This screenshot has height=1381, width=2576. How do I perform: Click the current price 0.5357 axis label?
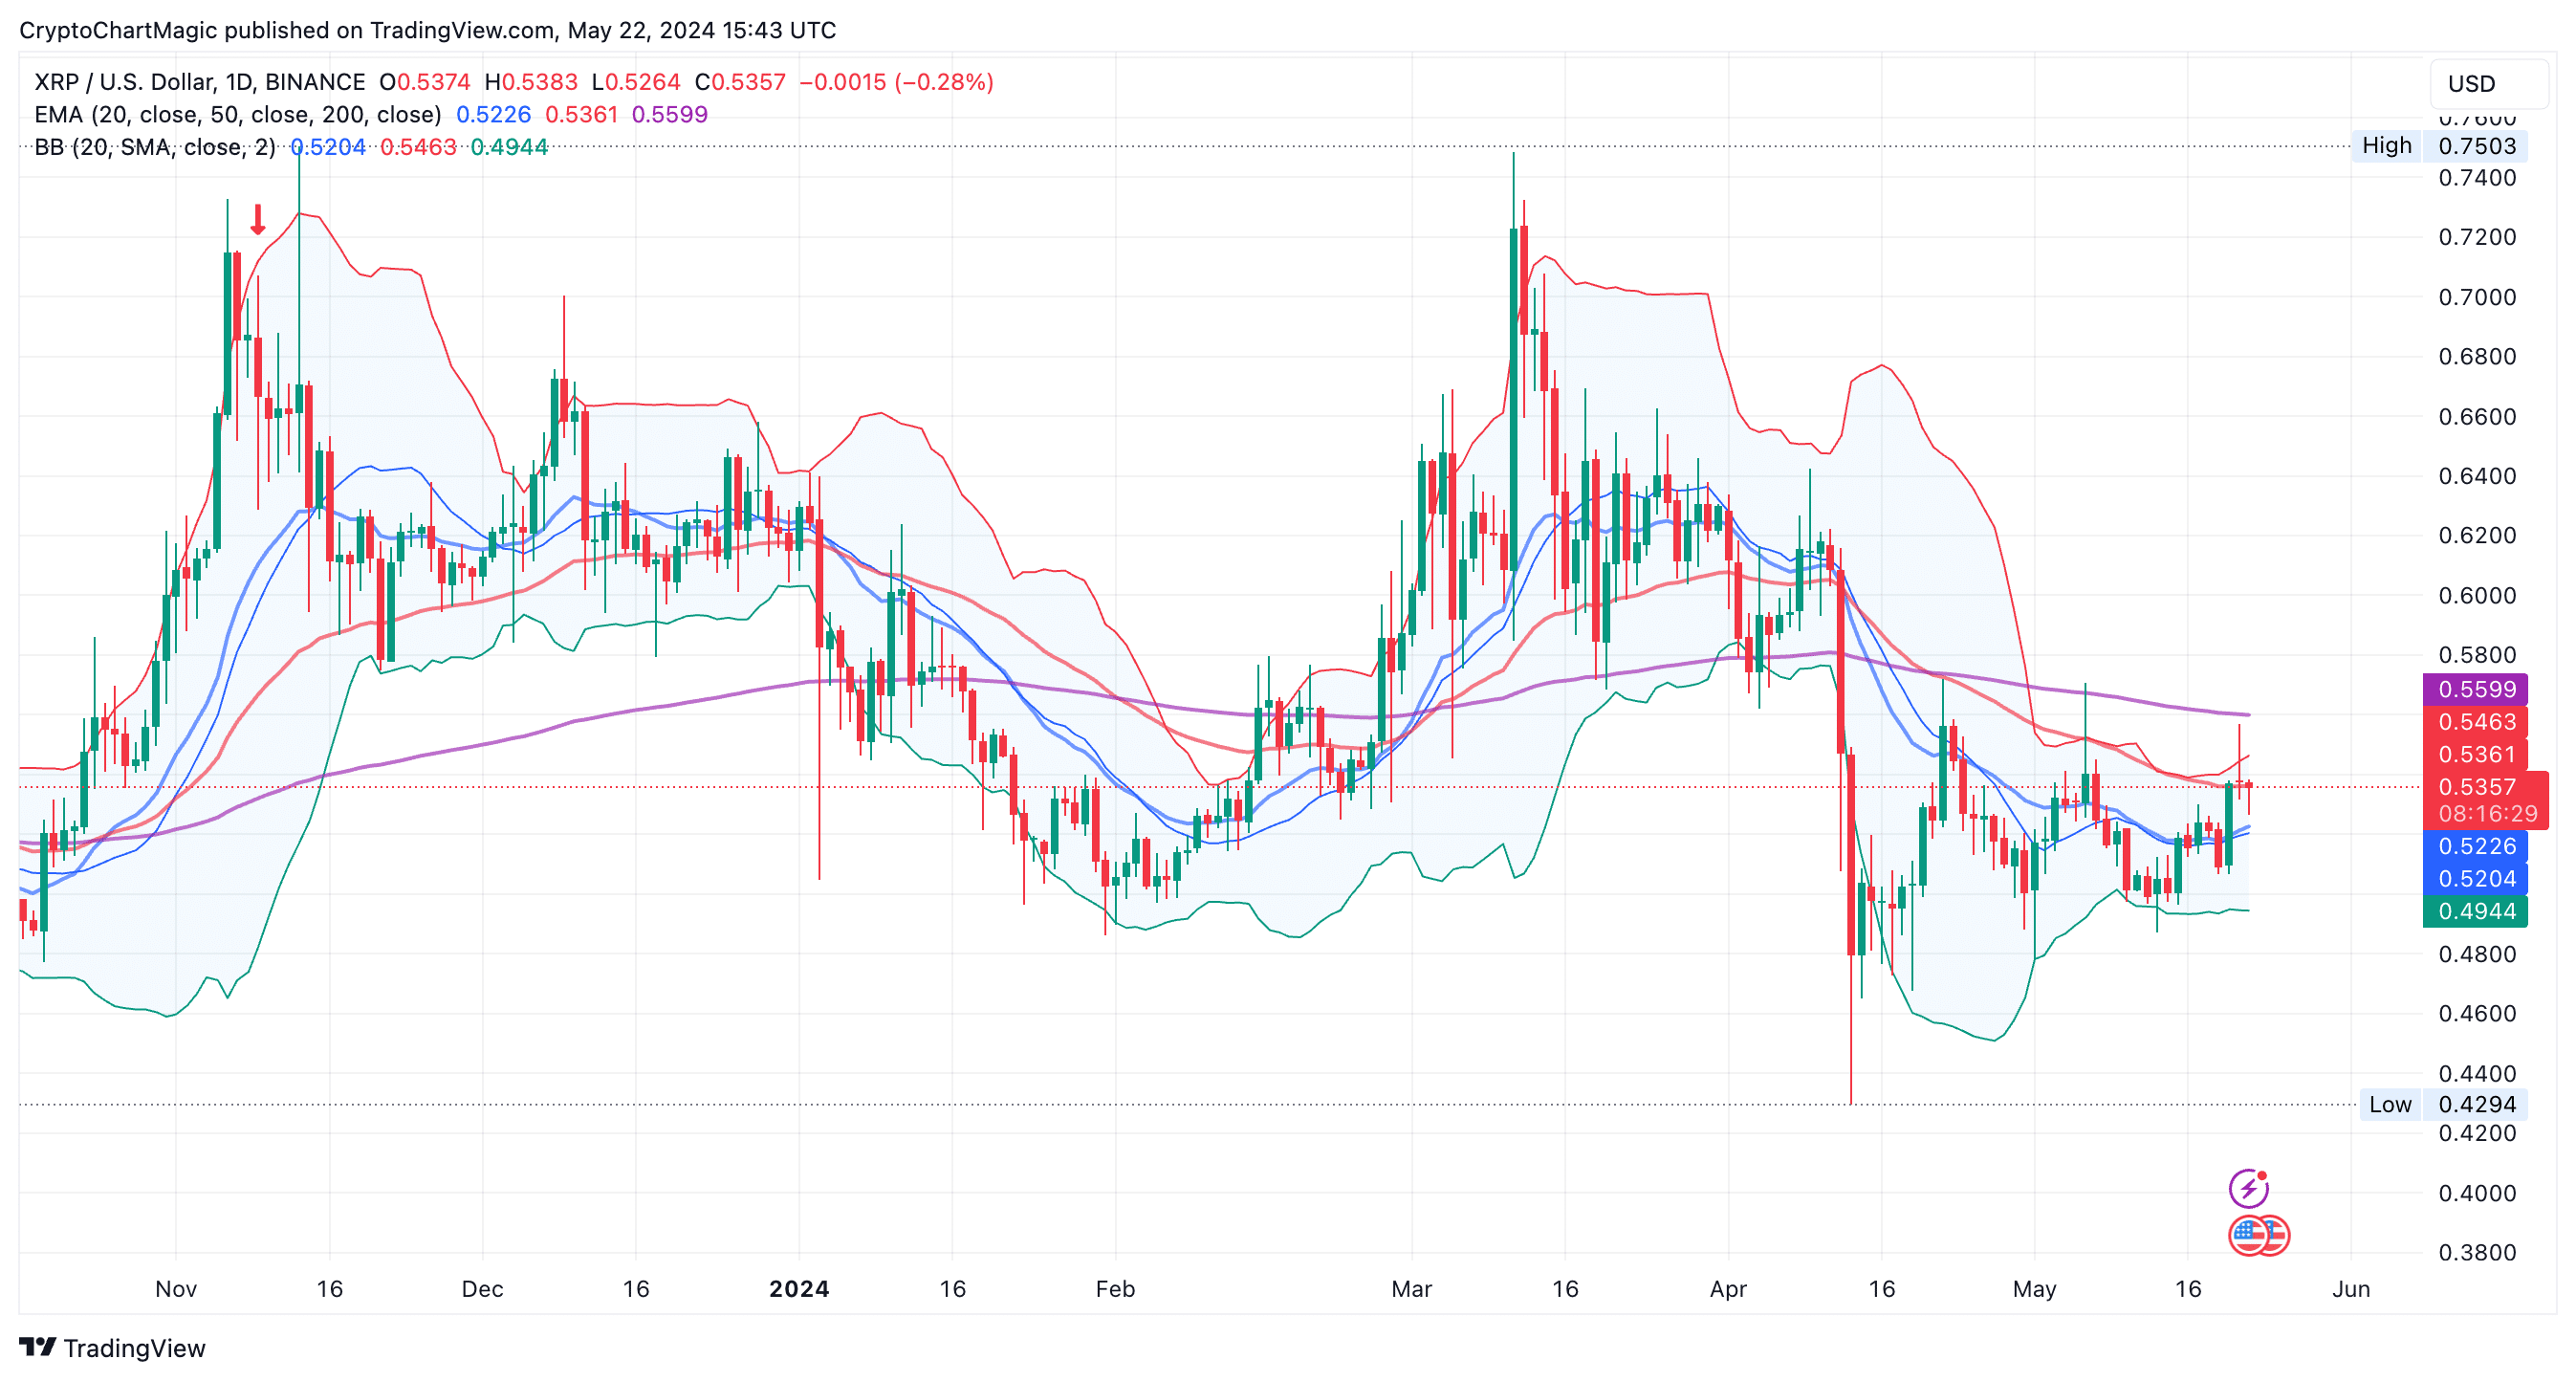coord(2476,787)
